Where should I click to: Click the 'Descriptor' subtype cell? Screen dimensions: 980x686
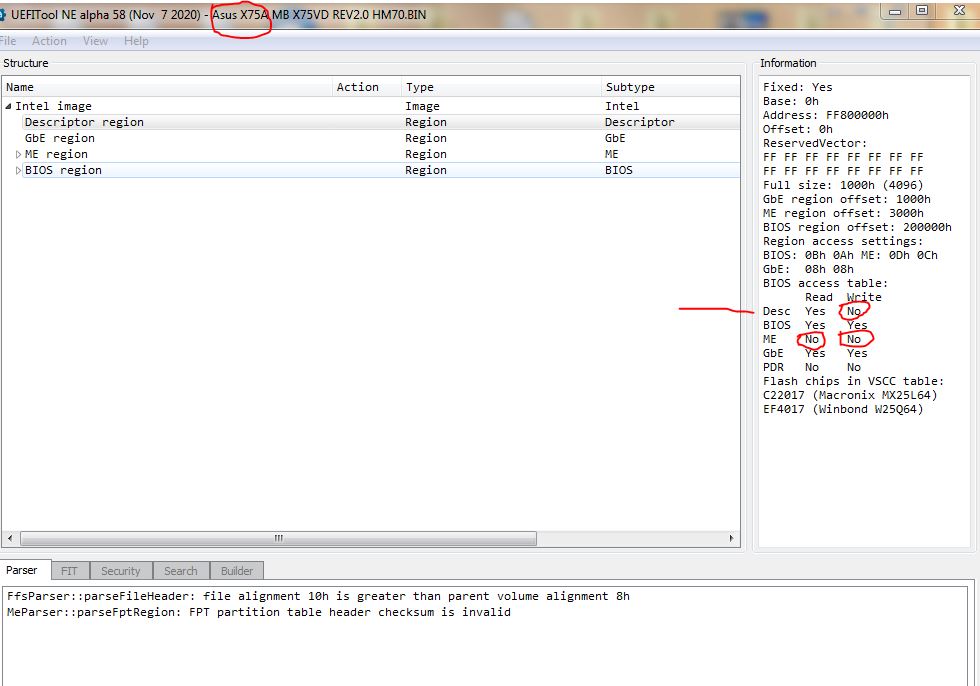pyautogui.click(x=639, y=122)
